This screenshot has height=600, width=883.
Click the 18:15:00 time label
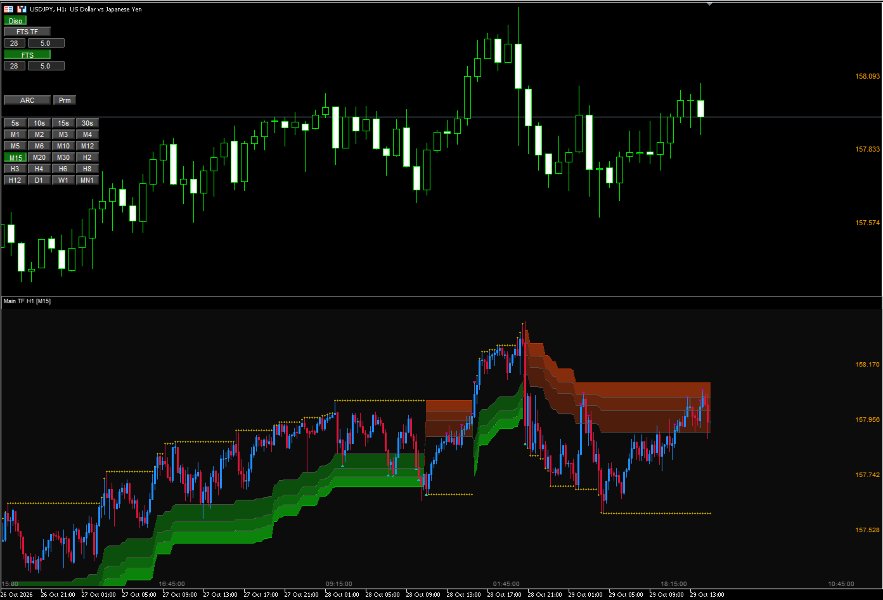(x=674, y=584)
